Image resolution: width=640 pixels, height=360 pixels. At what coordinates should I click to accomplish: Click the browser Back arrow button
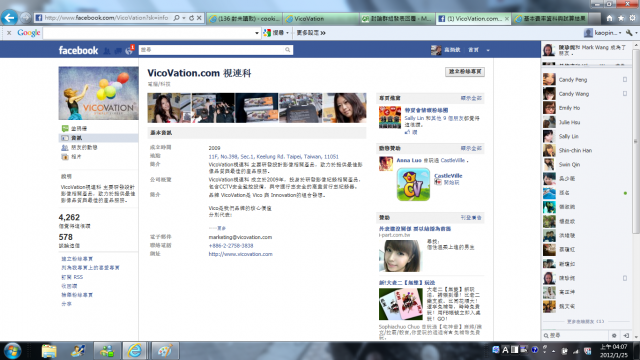pos(9,18)
